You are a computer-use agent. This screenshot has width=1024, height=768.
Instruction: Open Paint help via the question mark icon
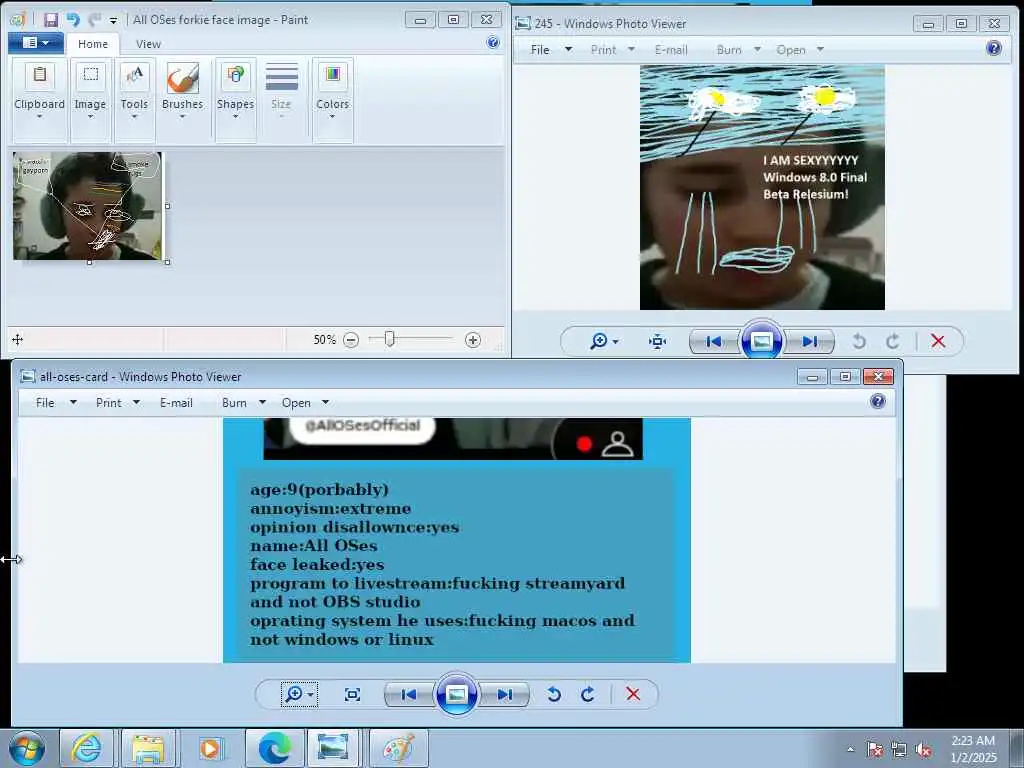coord(493,43)
